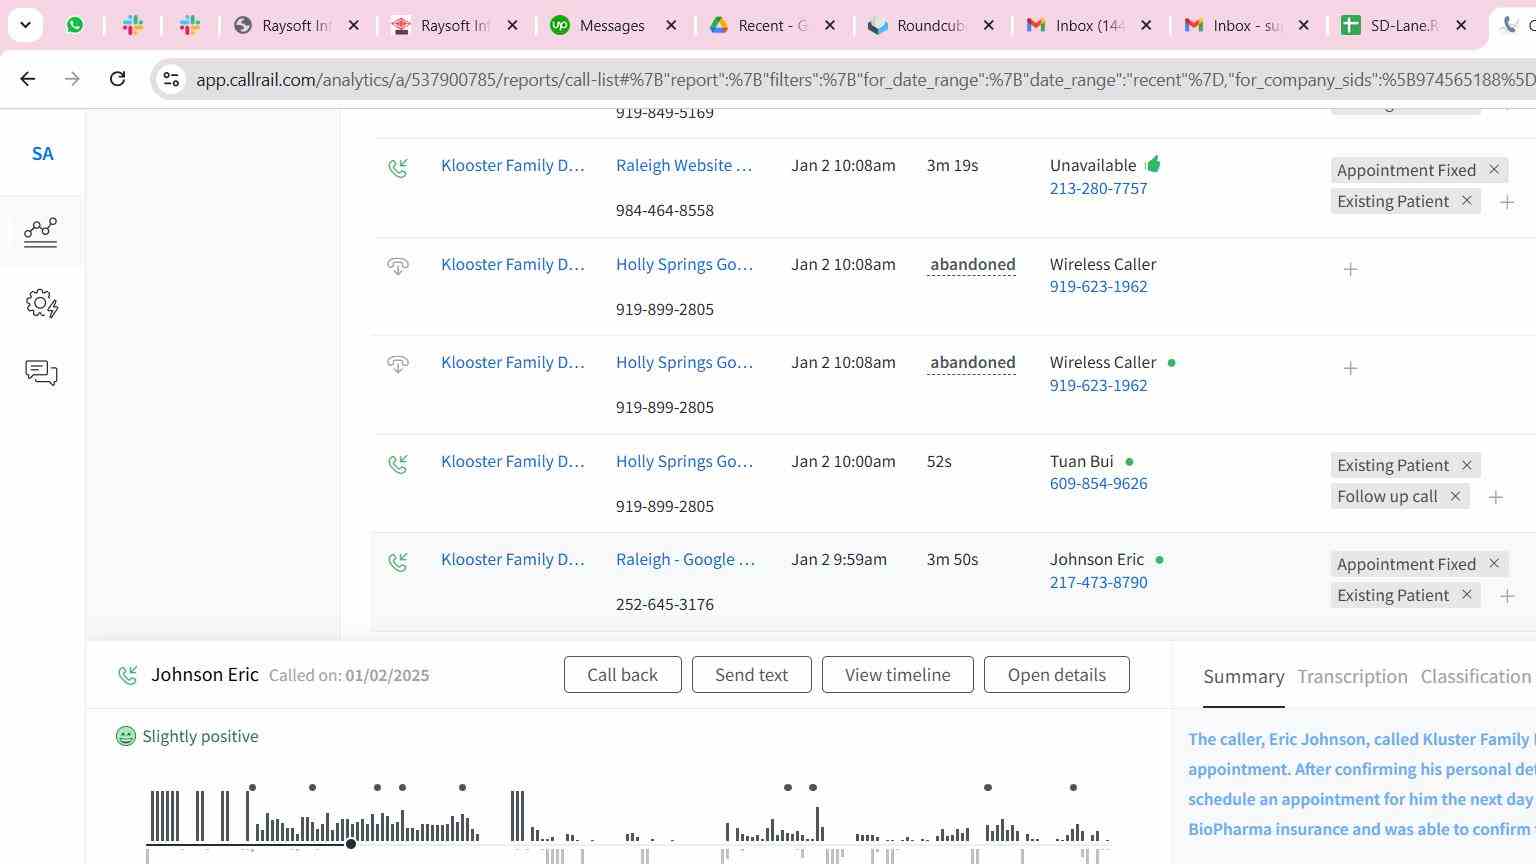Click inbound call icon in Johnson Eric row

click(x=398, y=562)
